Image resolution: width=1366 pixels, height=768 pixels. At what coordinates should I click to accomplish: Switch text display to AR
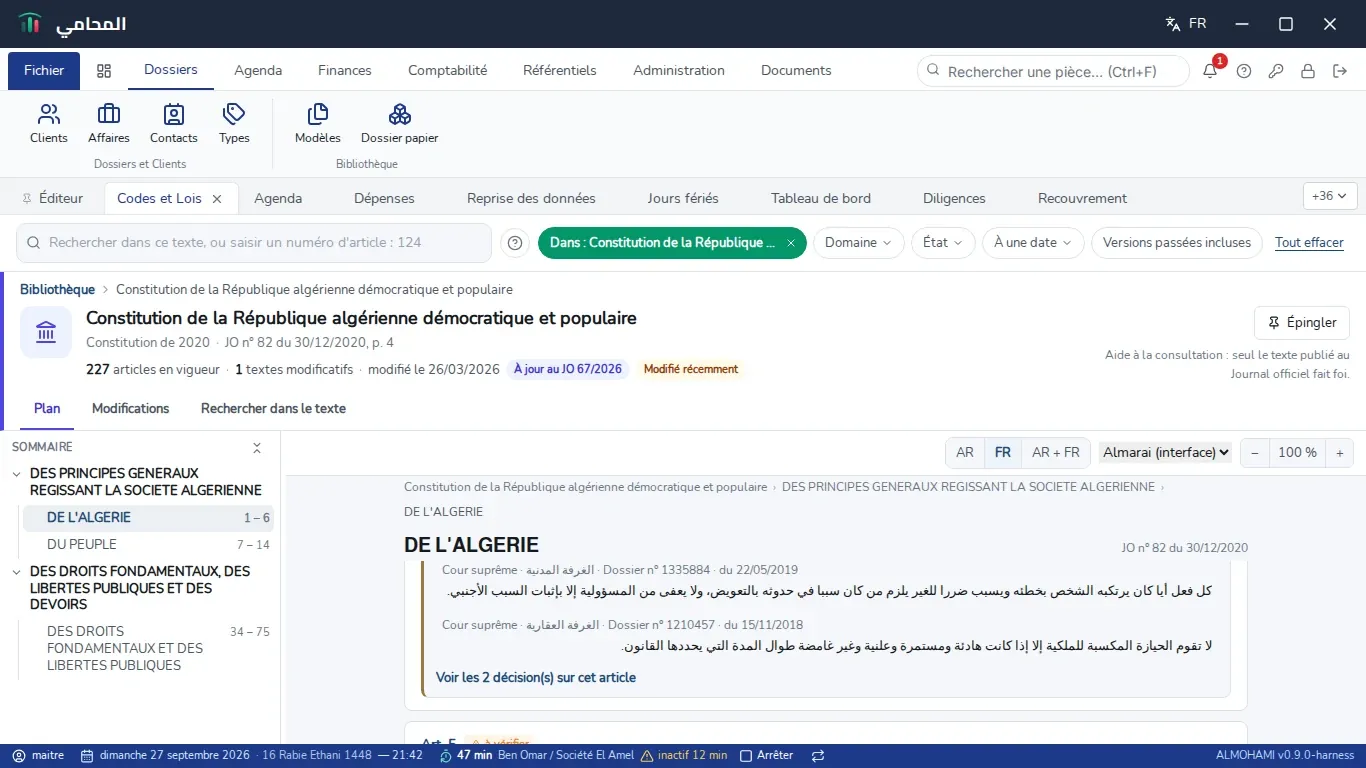965,452
